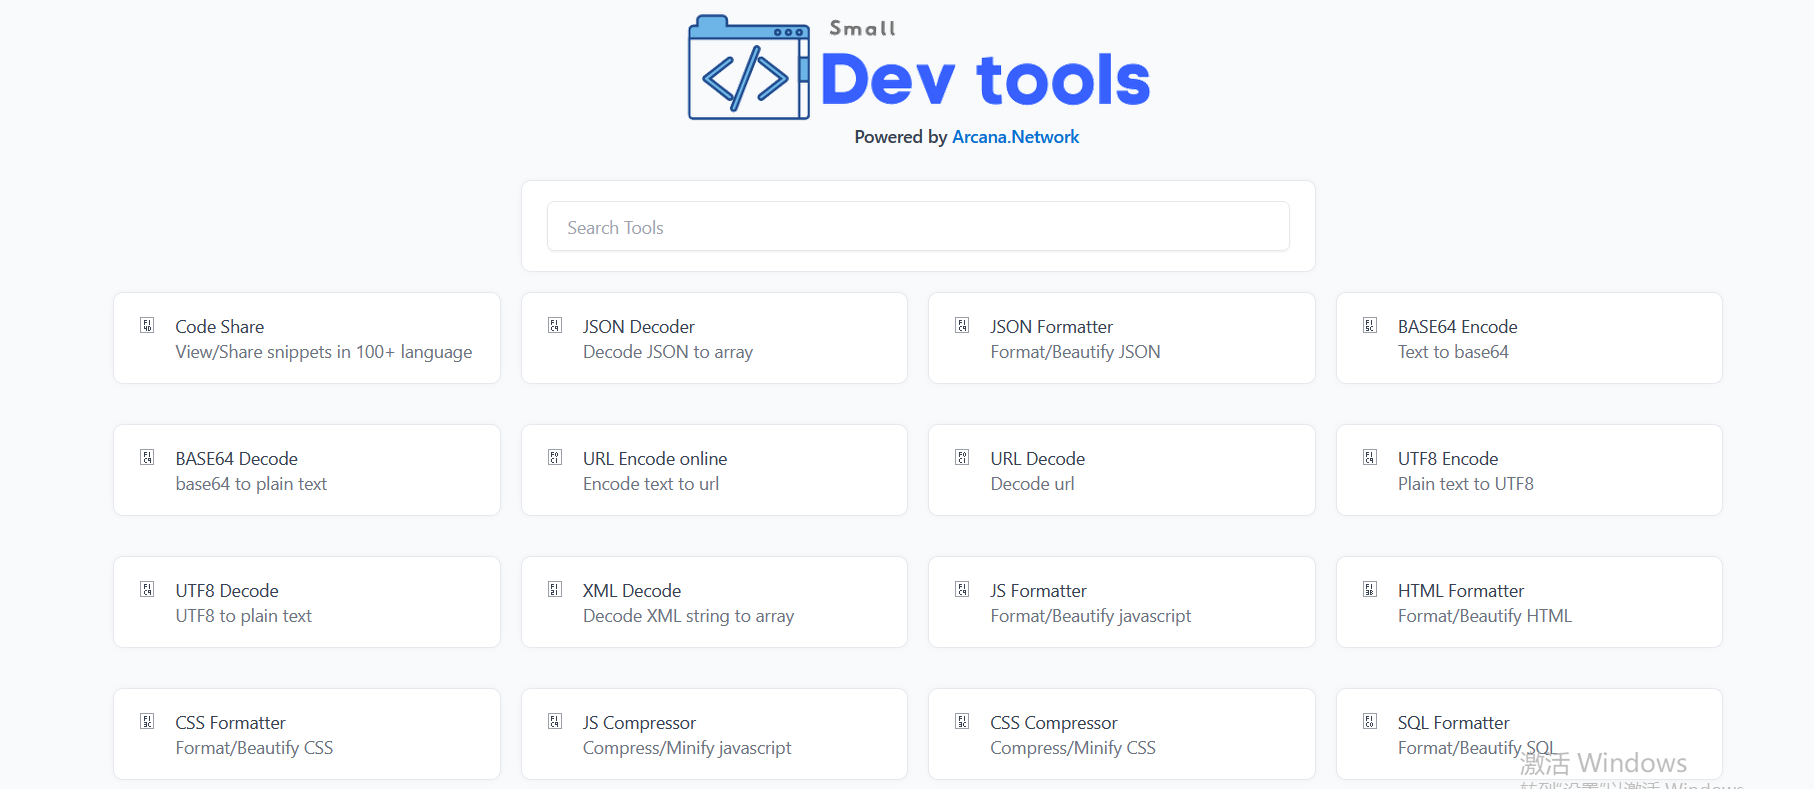
Task: Open the XML Decode tool title
Action: (632, 591)
